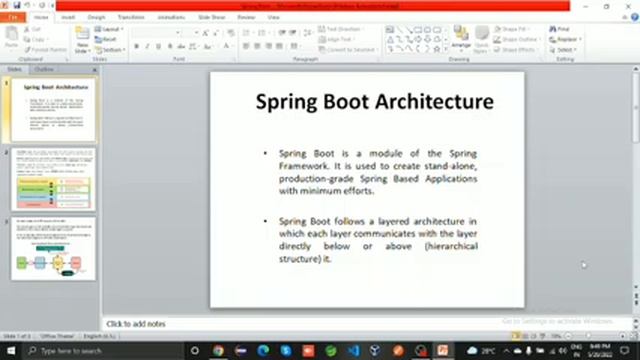Open the Layout dropdown
The width and height of the screenshot is (640, 360).
pyautogui.click(x=109, y=29)
